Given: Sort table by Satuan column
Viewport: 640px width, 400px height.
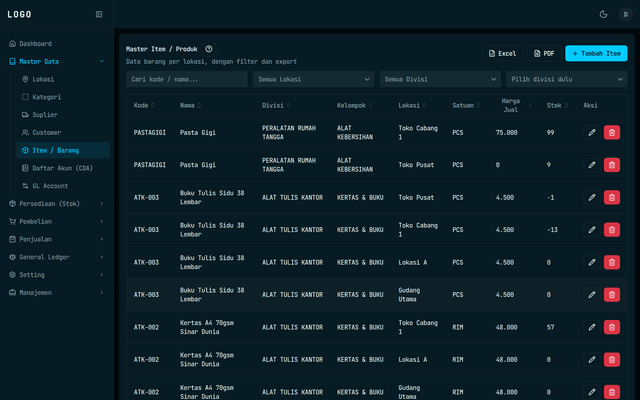Looking at the screenshot, I should pyautogui.click(x=466, y=105).
